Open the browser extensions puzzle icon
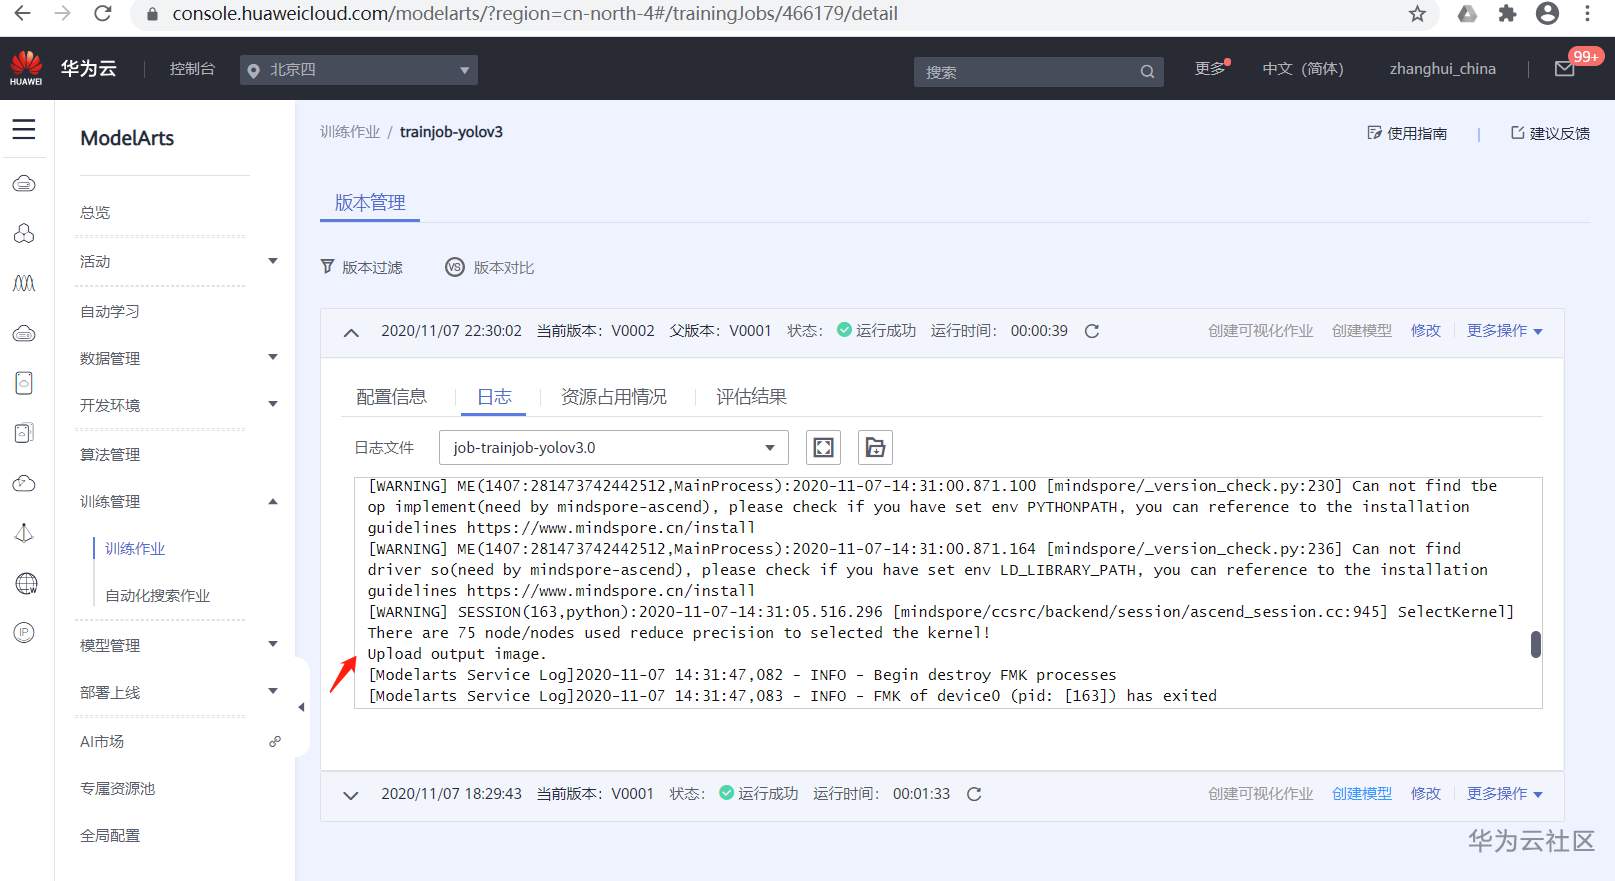The height and width of the screenshot is (881, 1615). [x=1507, y=13]
